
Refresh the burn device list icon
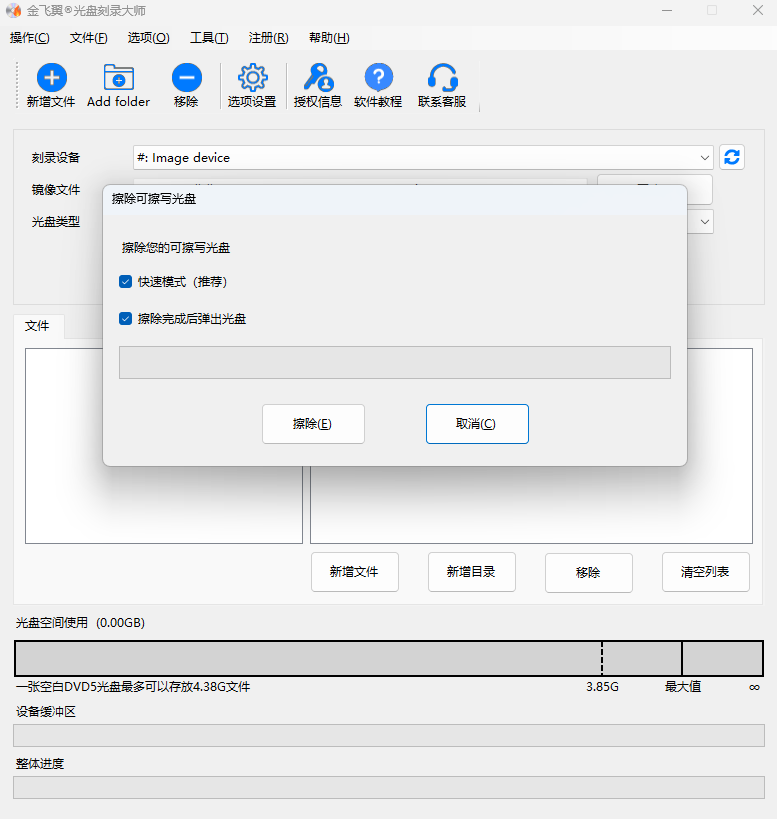733,157
